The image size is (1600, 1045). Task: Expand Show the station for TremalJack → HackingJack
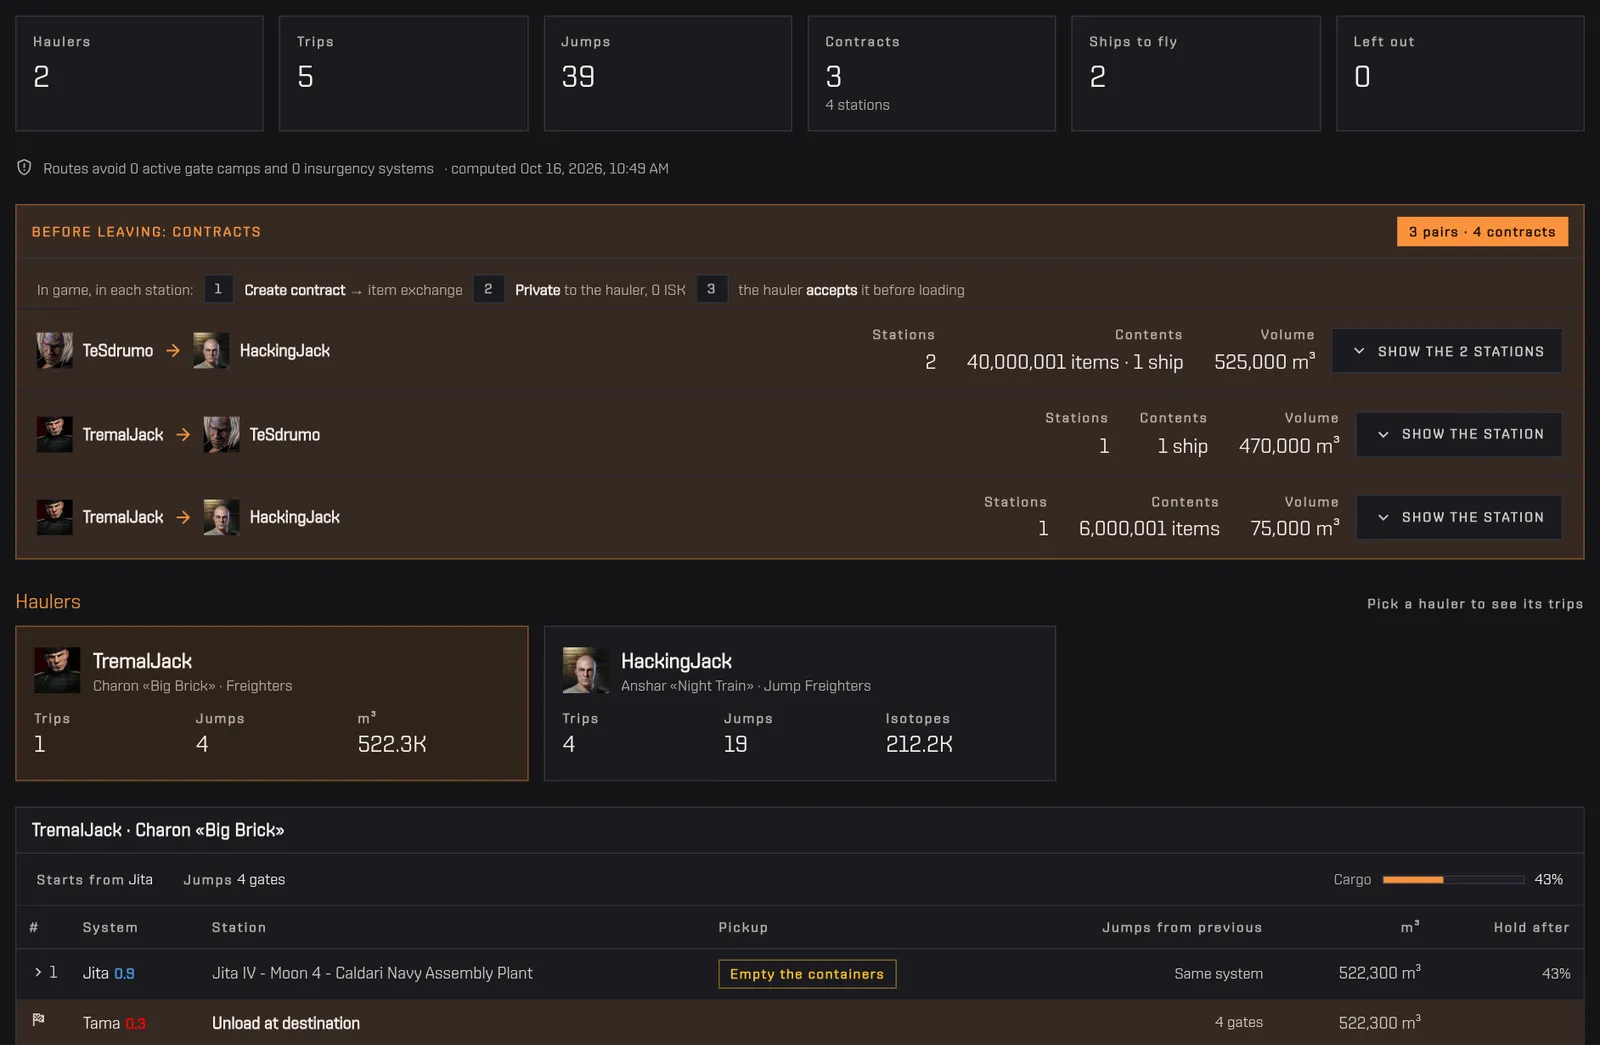1459,517
